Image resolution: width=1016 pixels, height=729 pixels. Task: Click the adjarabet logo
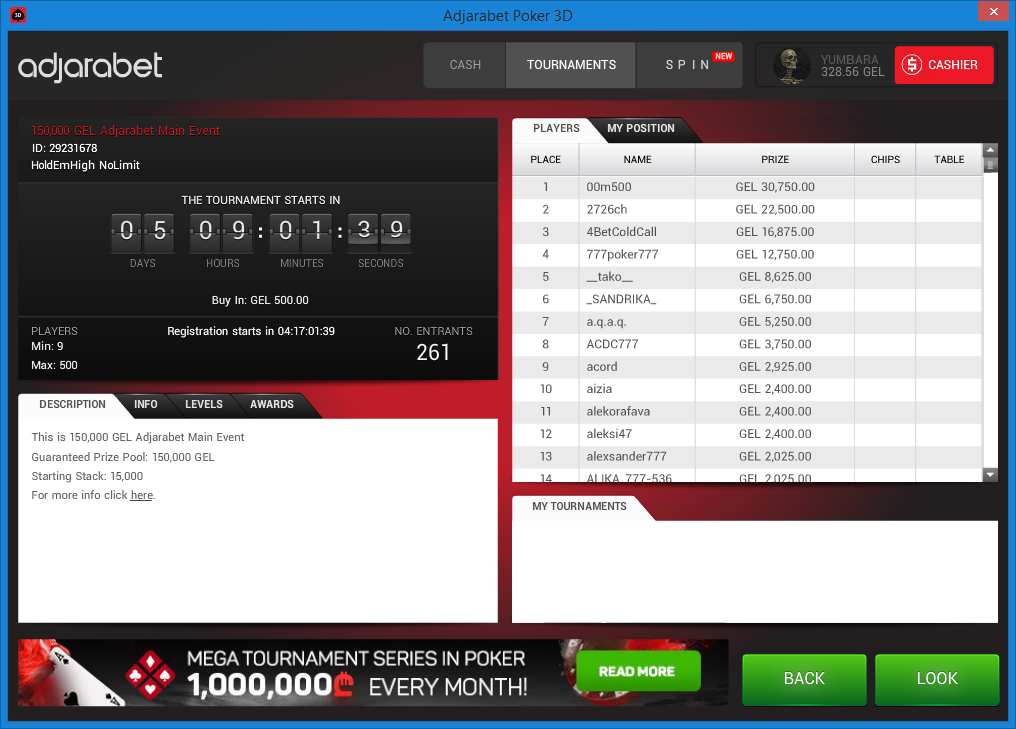pos(90,66)
